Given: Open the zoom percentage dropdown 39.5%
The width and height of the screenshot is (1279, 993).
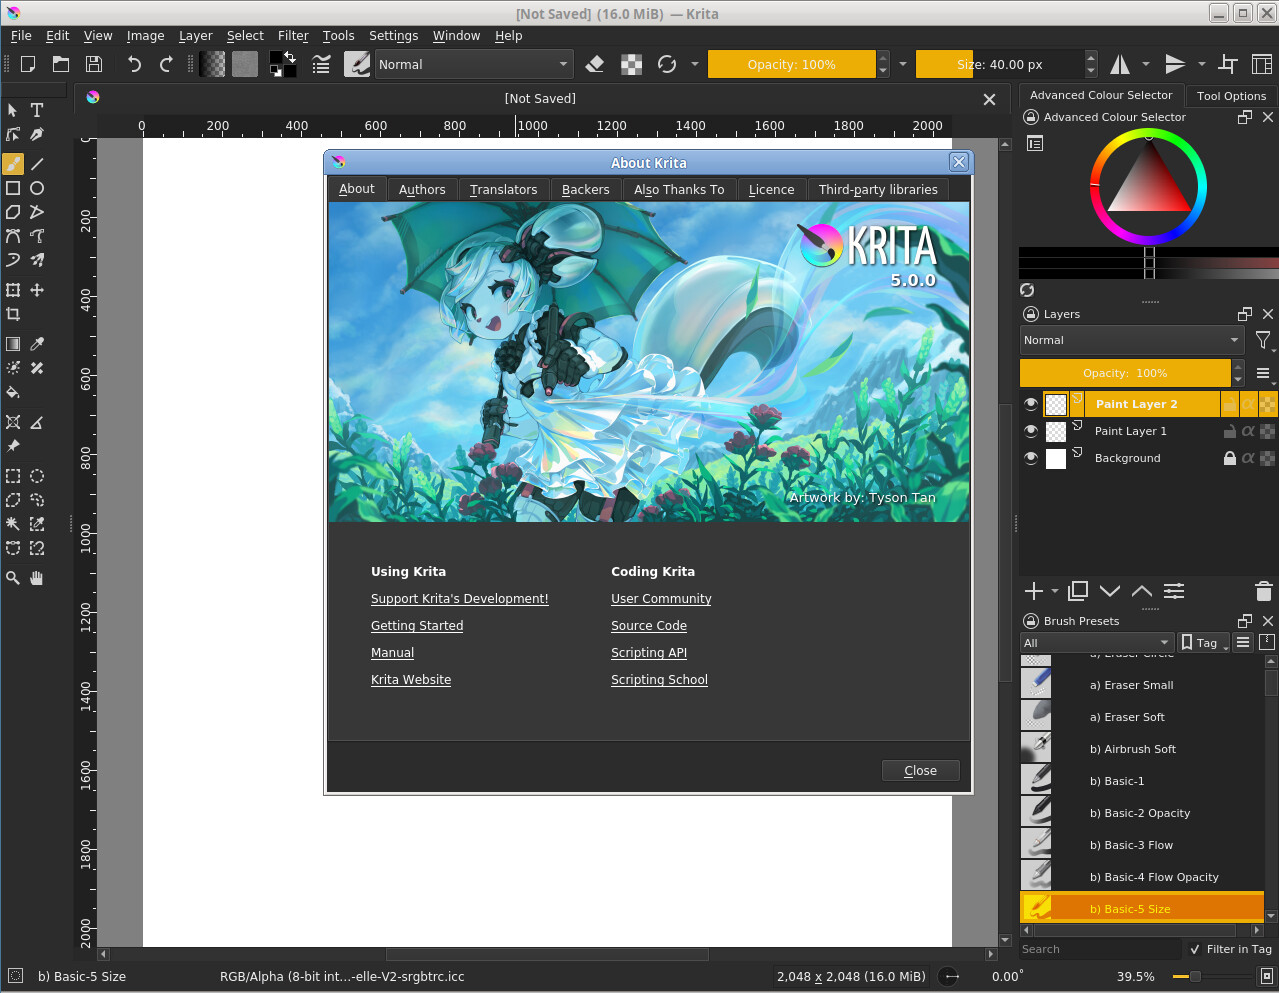Looking at the screenshot, I should (x=1136, y=976).
